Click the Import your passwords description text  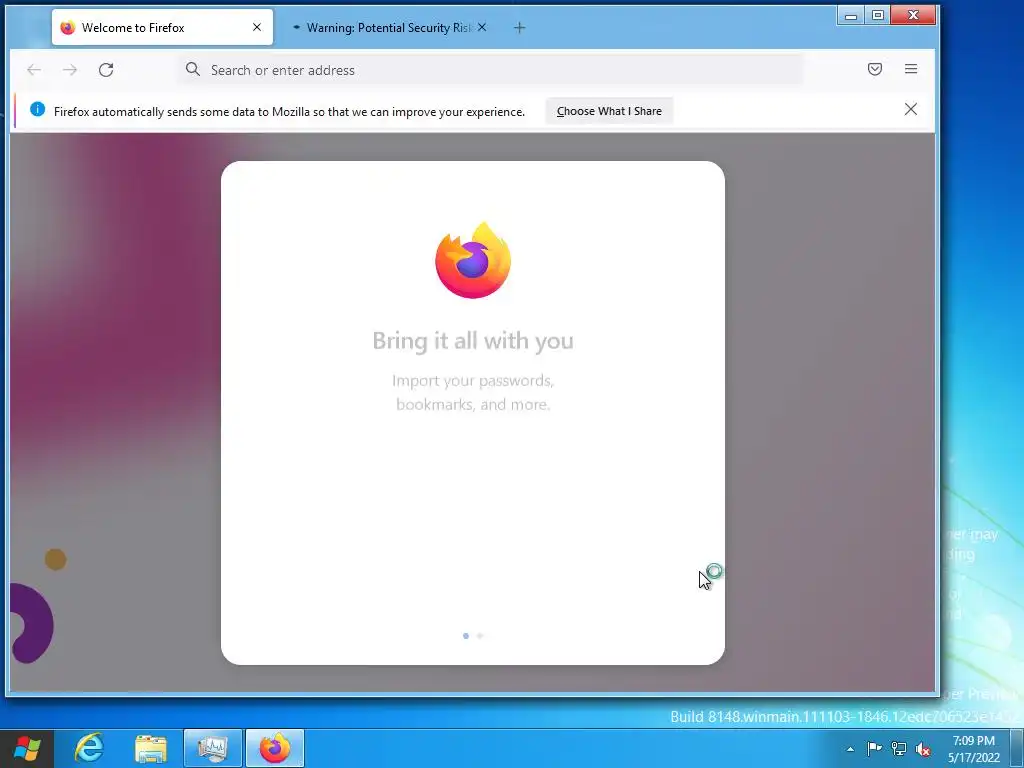click(473, 392)
